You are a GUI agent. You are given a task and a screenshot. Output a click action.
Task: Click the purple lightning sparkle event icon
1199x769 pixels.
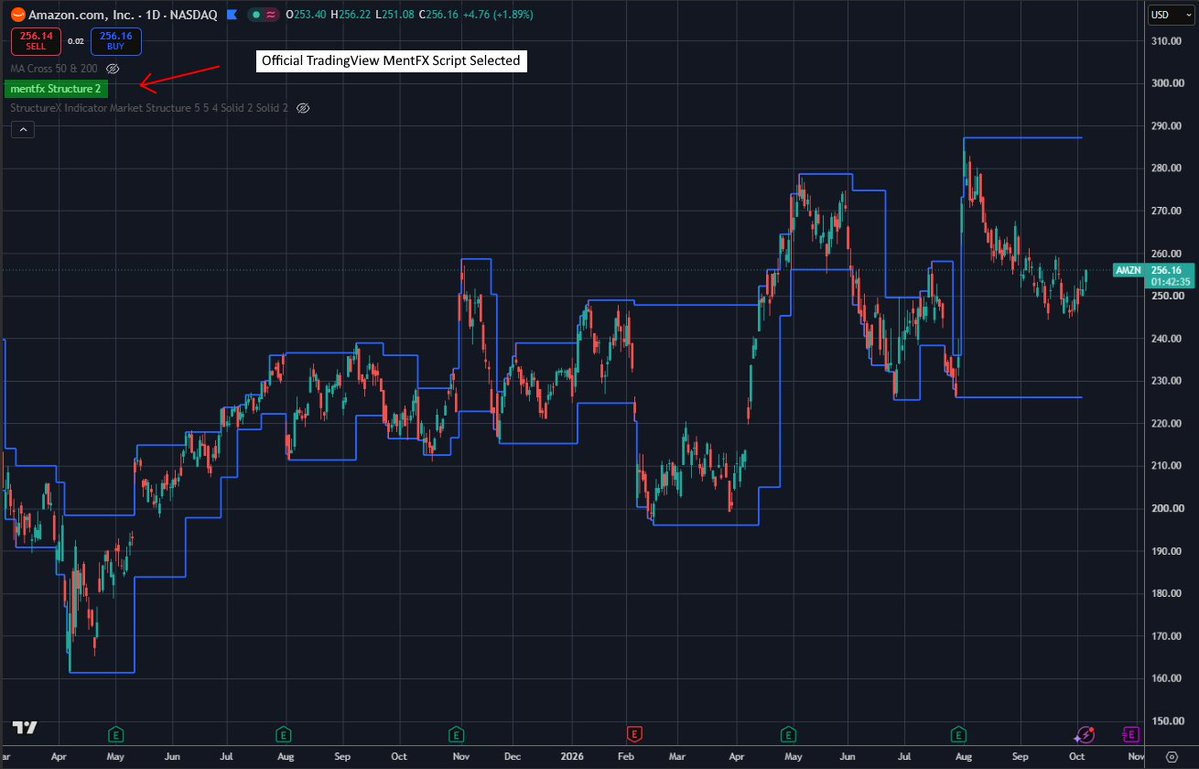pos(1084,735)
